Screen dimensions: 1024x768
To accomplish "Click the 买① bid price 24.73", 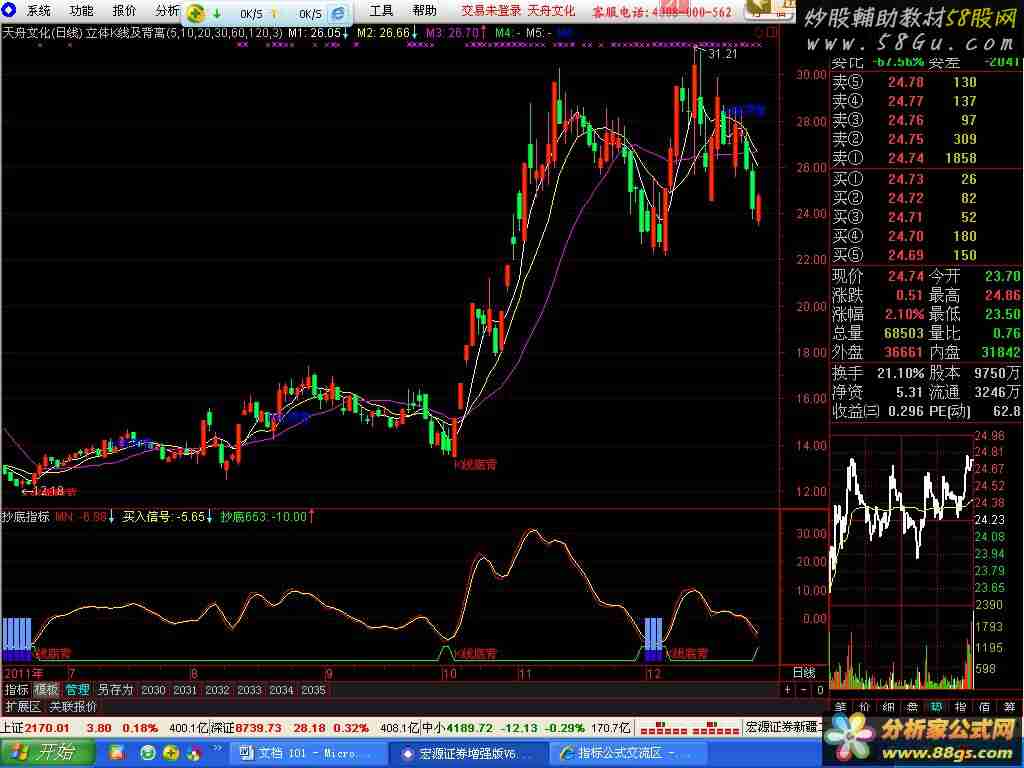I will click(x=906, y=179).
